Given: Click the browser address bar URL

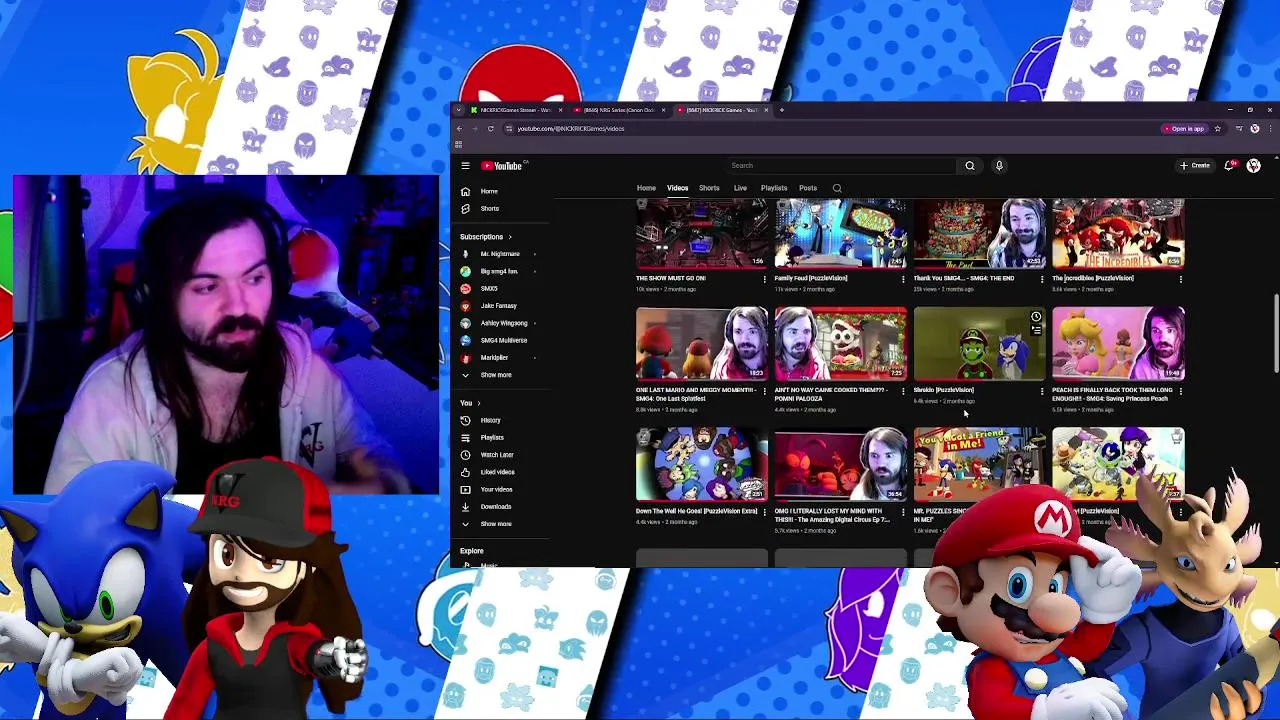Looking at the screenshot, I should coord(571,129).
